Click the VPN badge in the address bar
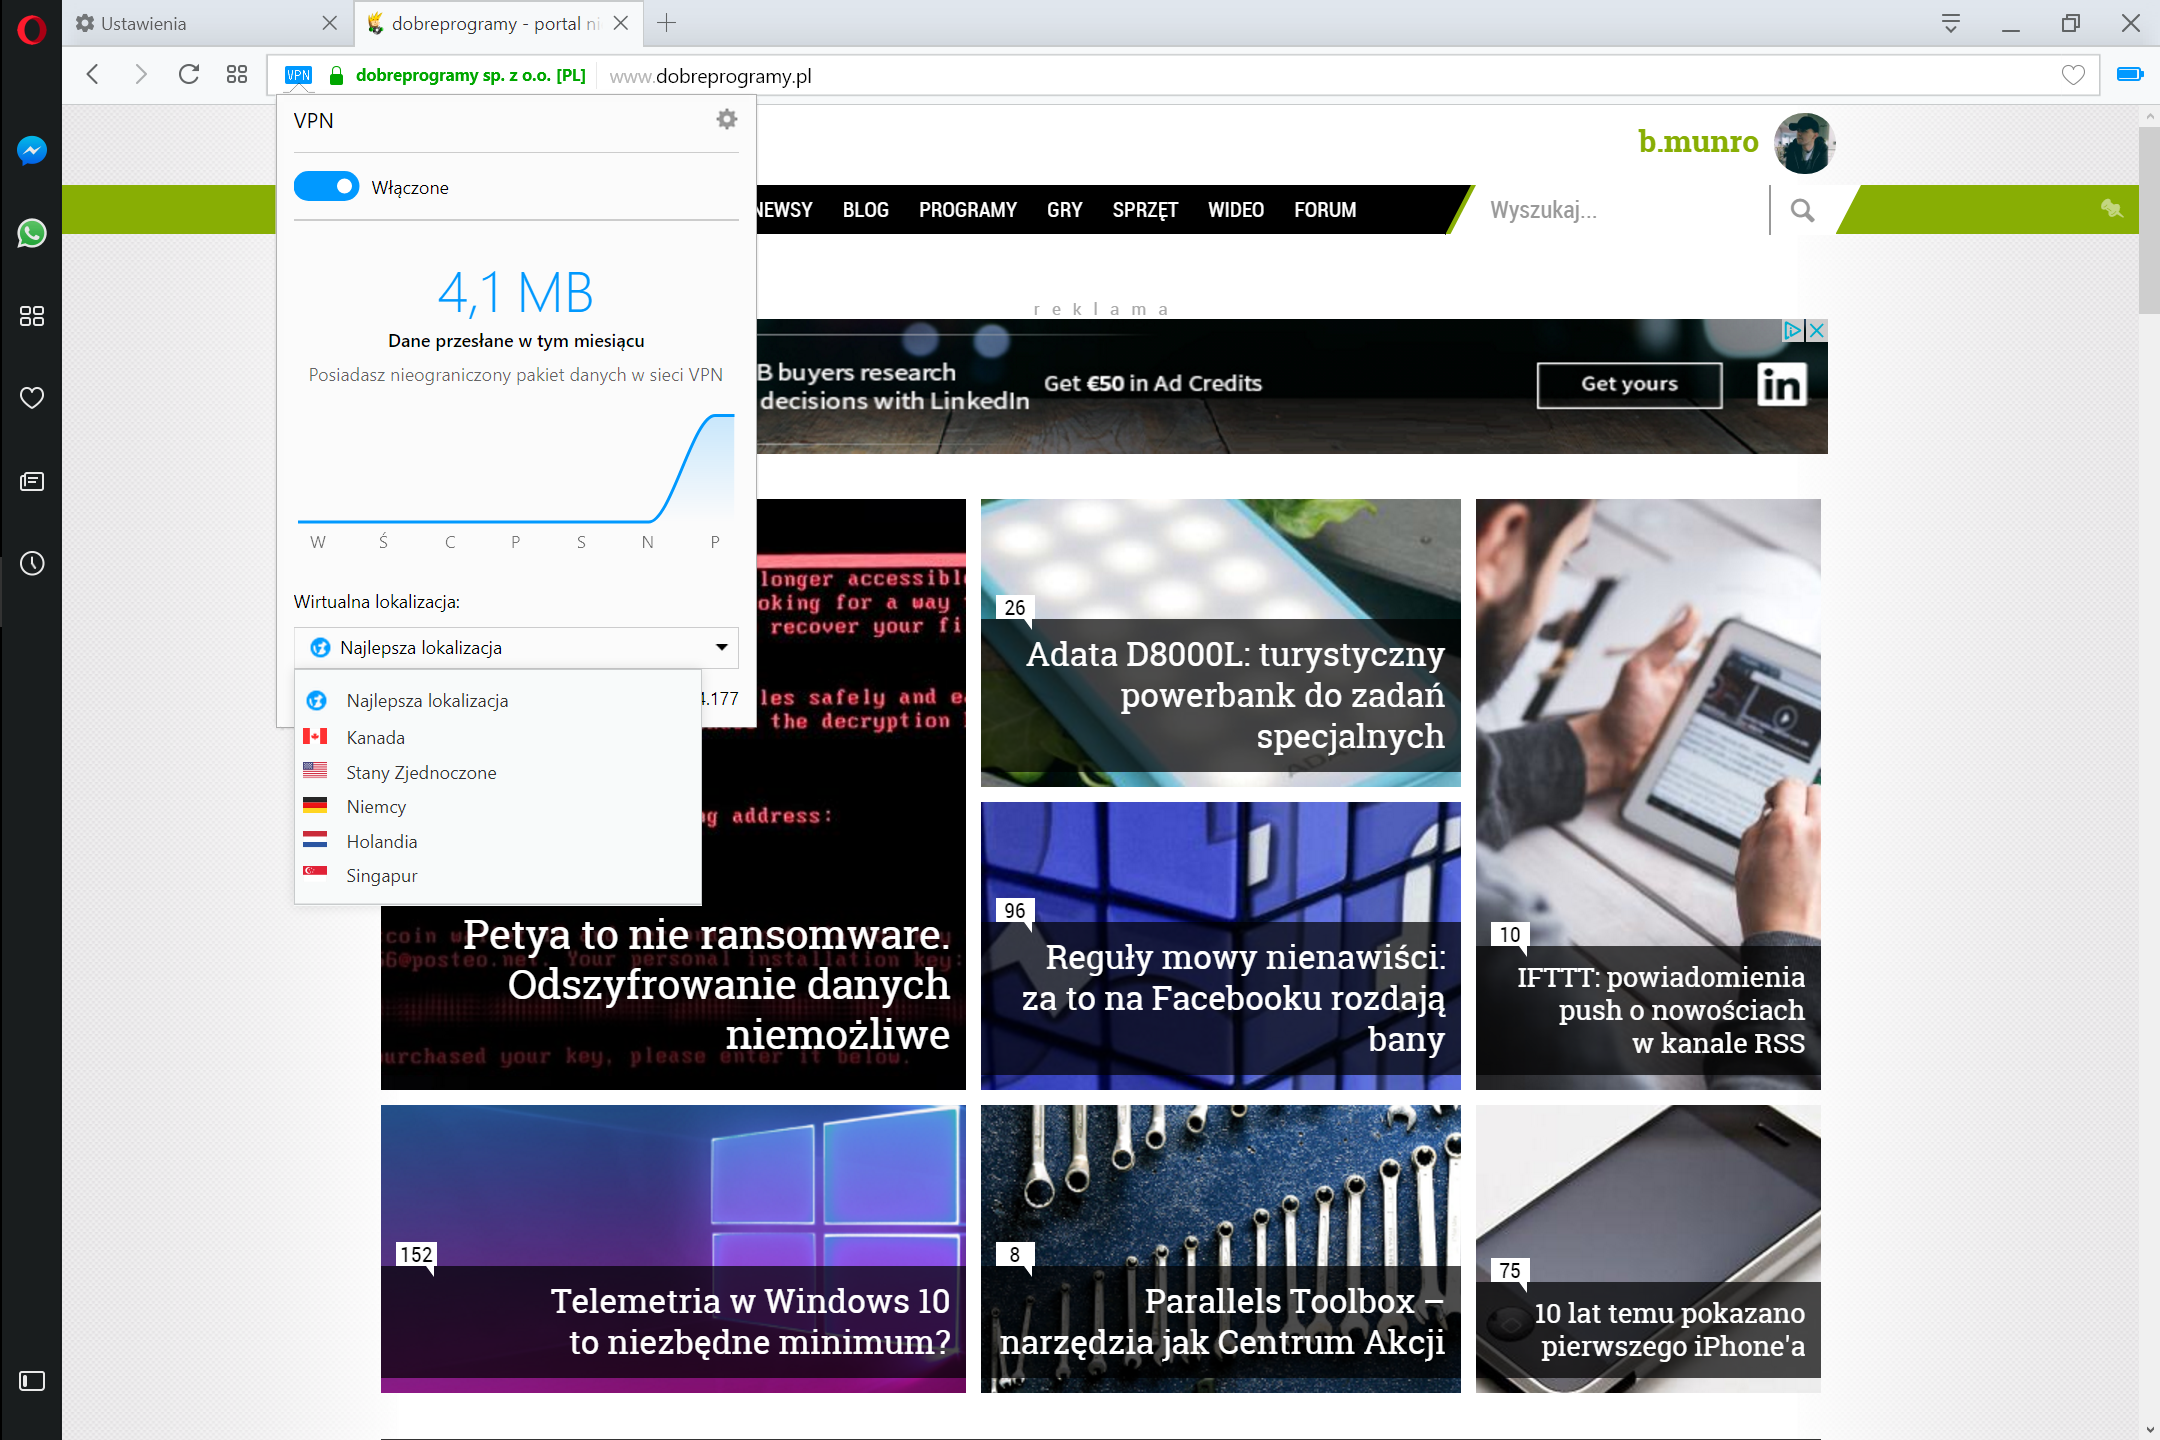 click(298, 75)
